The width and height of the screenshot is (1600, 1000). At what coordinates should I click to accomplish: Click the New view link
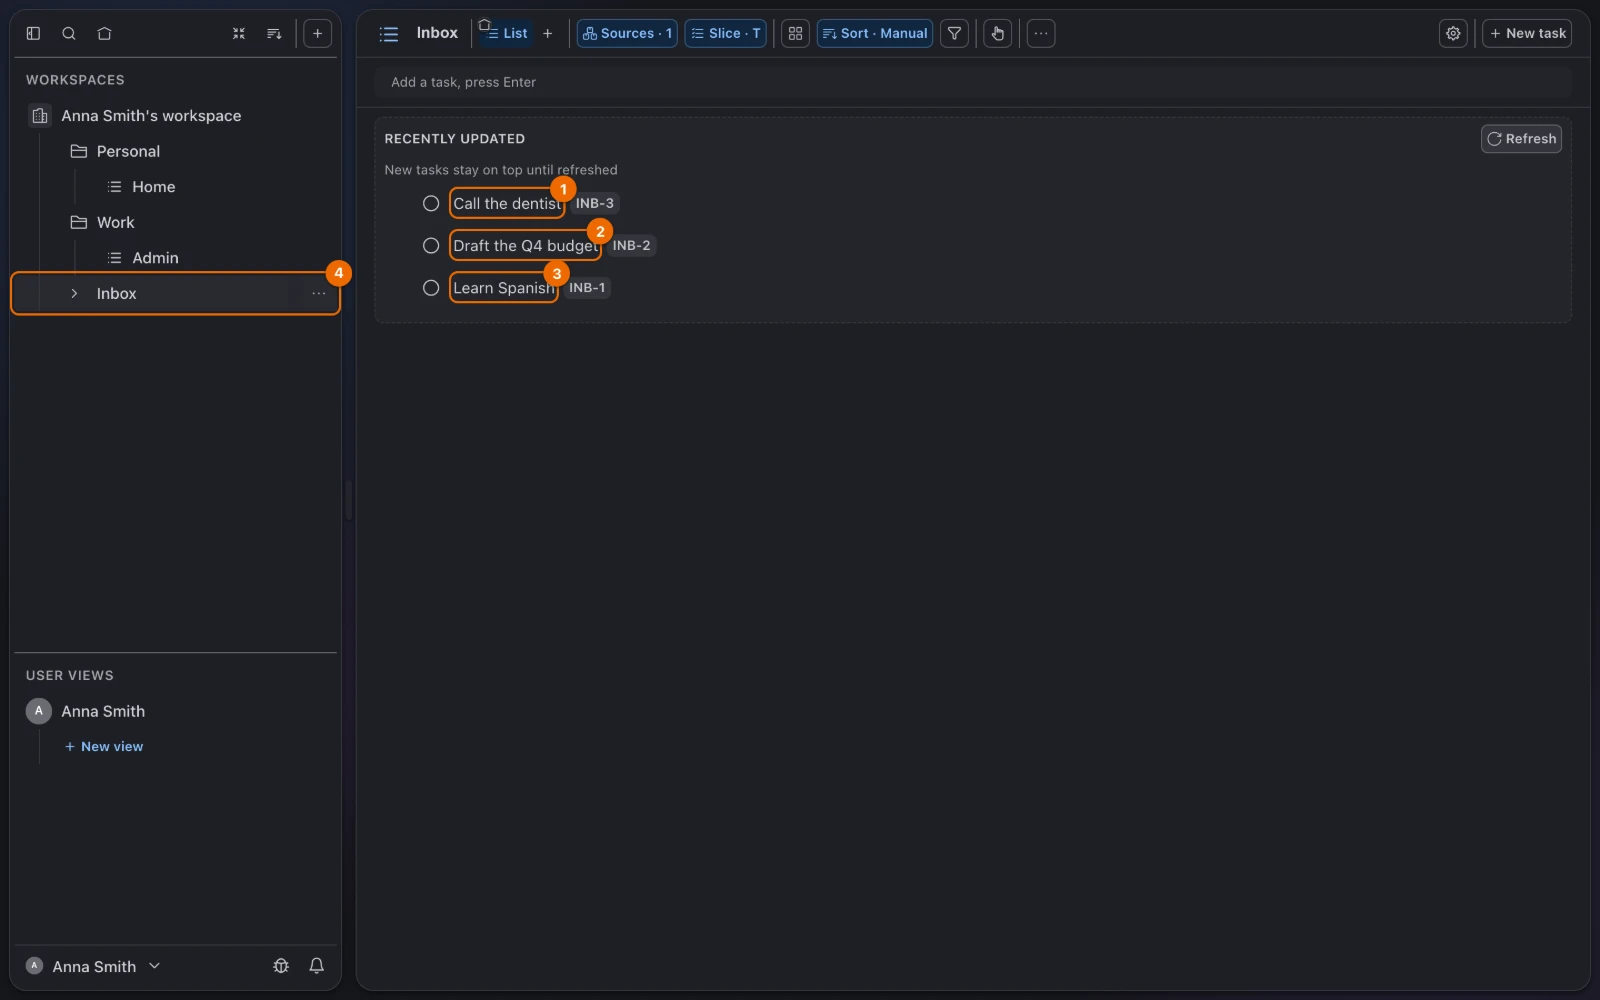pos(104,746)
